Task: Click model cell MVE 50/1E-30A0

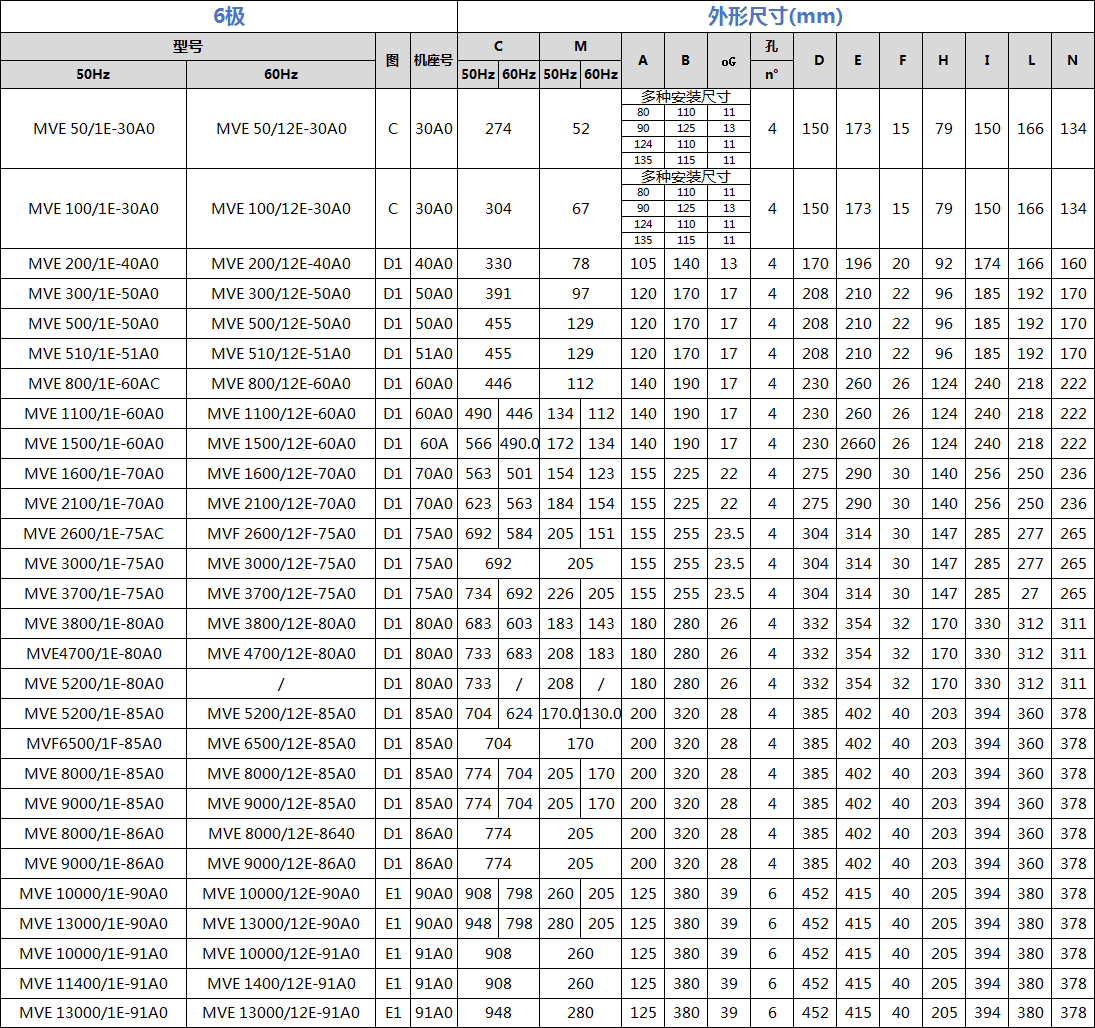Action: coord(93,128)
